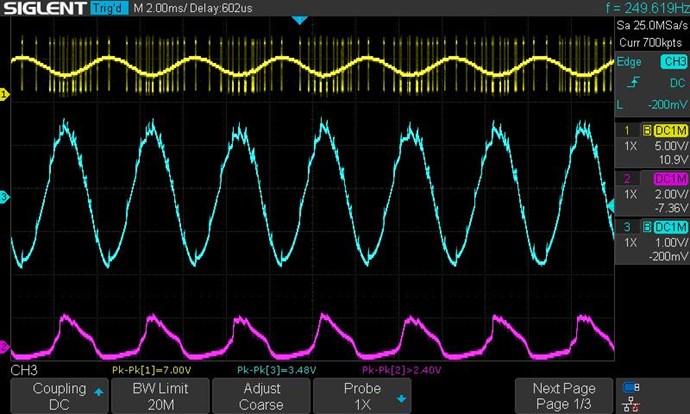Viewport: 690px width, 414px height.
Task: Go to Next Page 1/3
Action: (x=564, y=396)
